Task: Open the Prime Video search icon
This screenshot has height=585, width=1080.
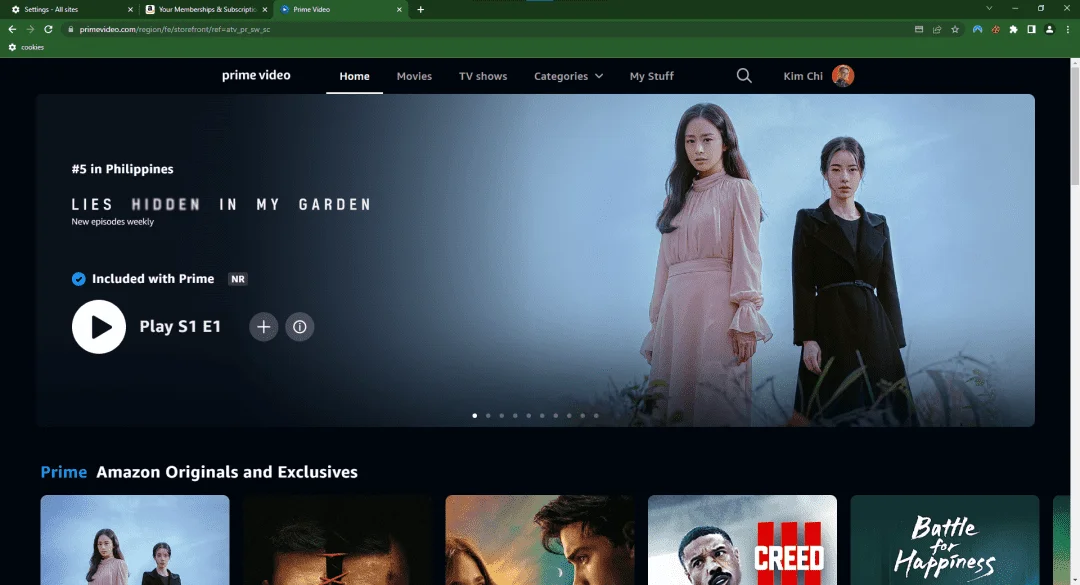Action: pos(744,76)
